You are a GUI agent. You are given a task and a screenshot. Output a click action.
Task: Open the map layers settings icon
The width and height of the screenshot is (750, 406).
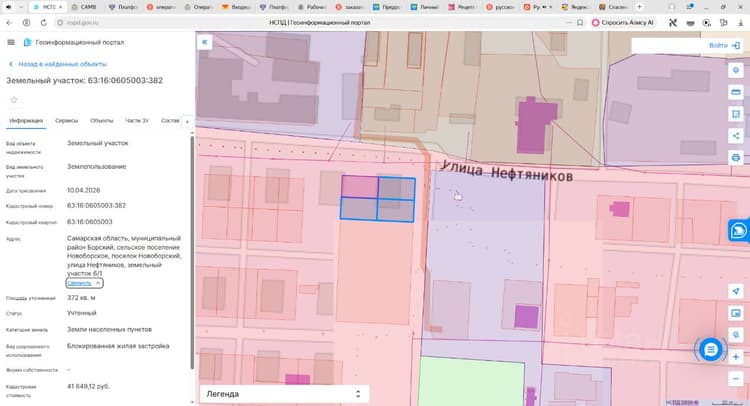click(x=736, y=70)
